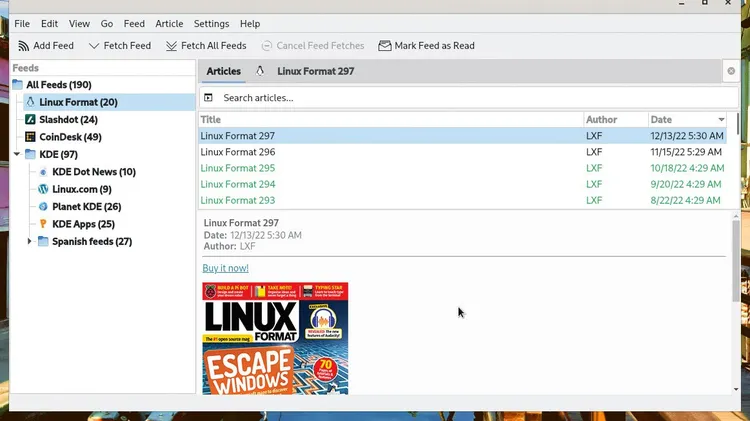This screenshot has width=750, height=421.
Task: Click the Fetch All Feeds double-arrow icon
Action: coord(171,46)
